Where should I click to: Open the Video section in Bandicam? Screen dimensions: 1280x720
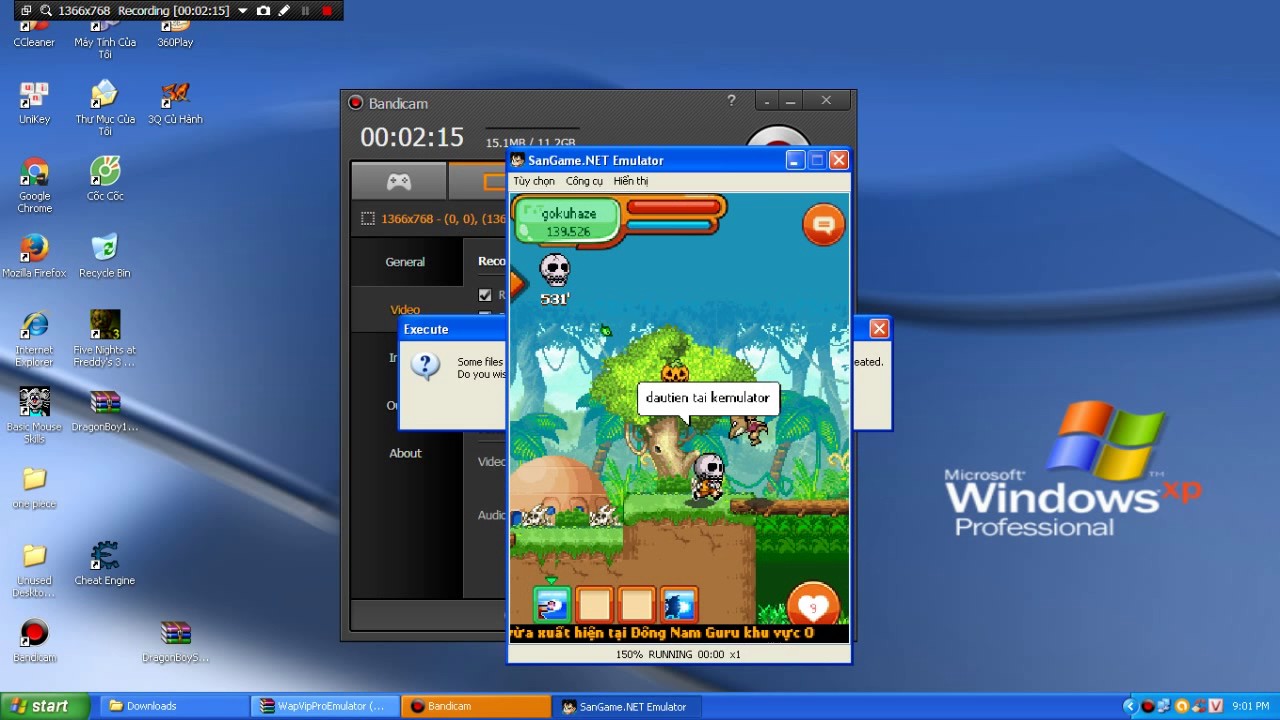point(405,310)
